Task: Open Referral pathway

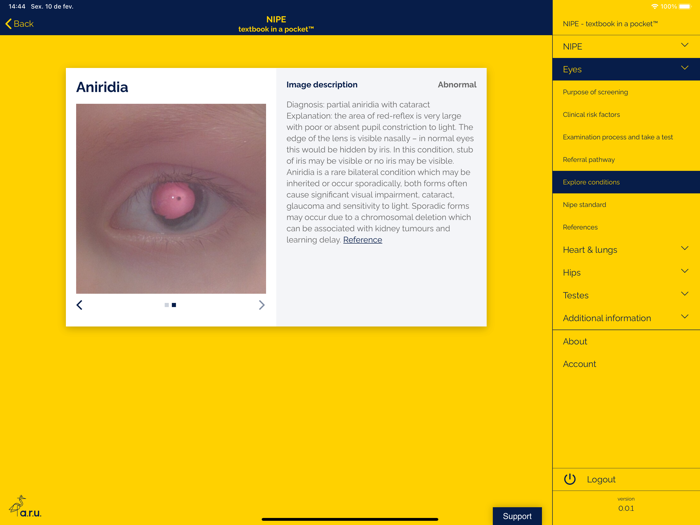Action: coord(626,159)
